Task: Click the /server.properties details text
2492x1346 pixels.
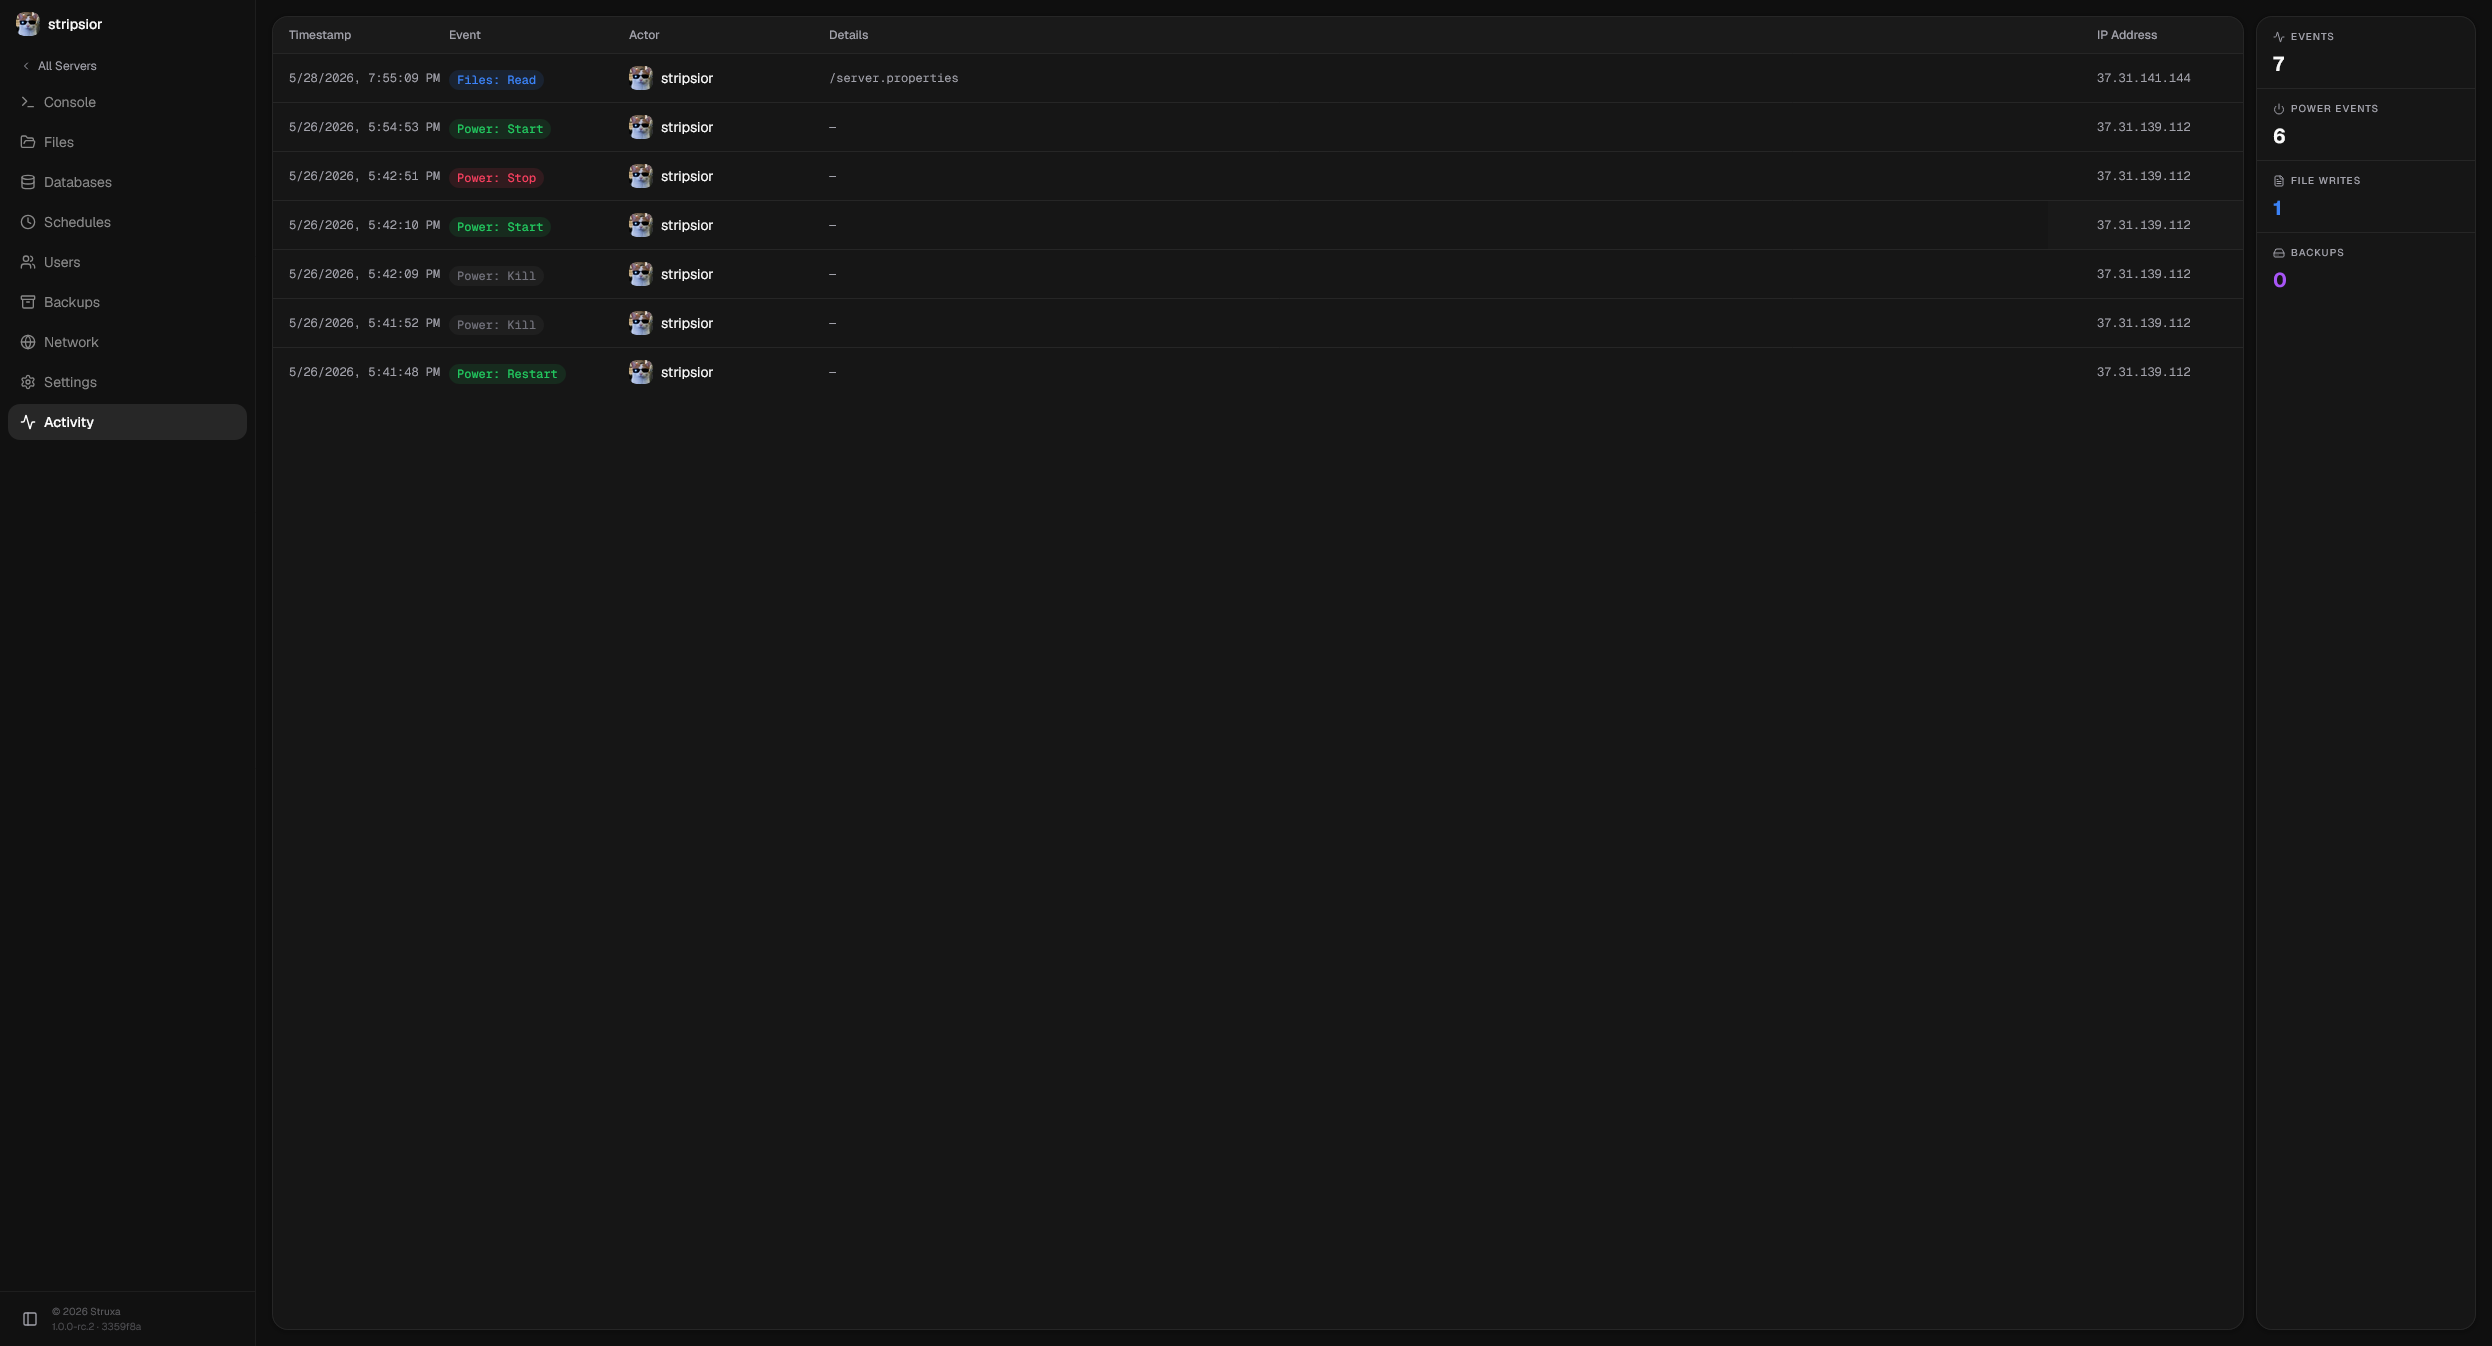Action: 893,78
